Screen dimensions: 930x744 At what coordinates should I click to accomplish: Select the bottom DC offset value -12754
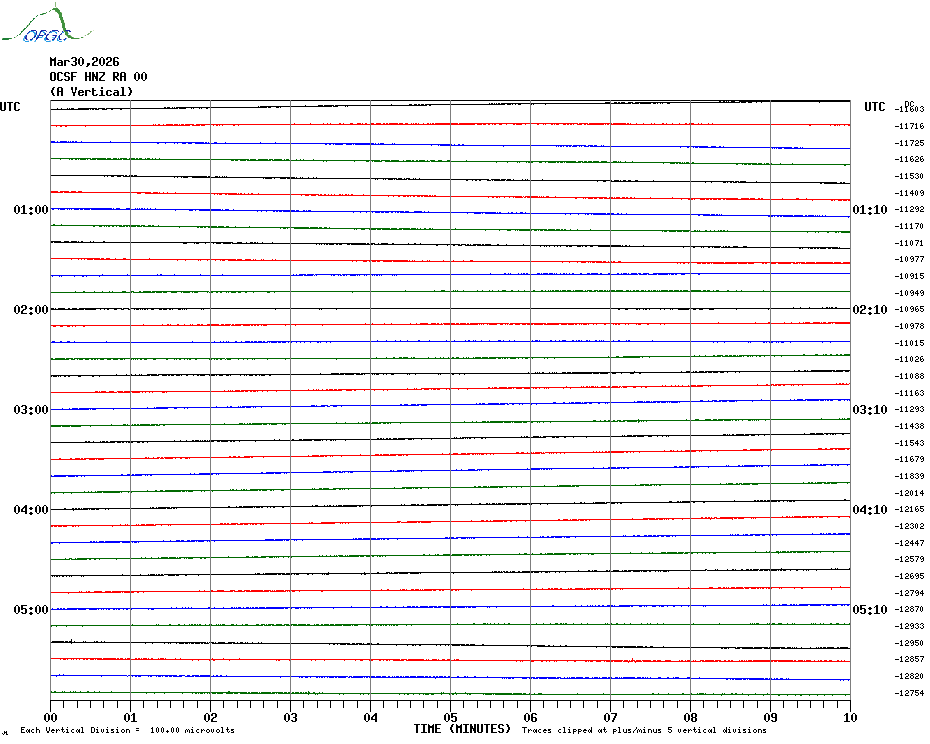[910, 693]
